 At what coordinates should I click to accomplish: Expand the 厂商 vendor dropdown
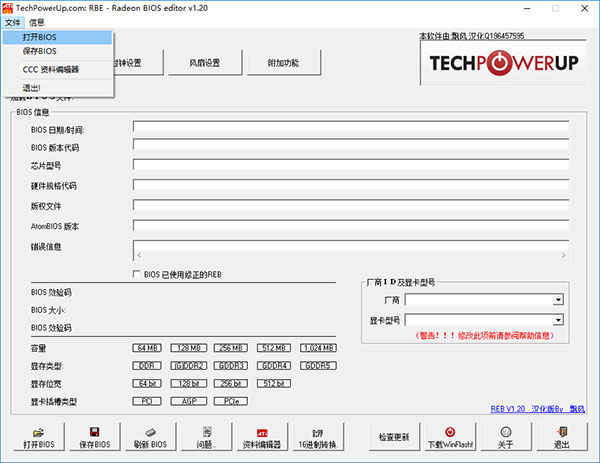click(558, 300)
